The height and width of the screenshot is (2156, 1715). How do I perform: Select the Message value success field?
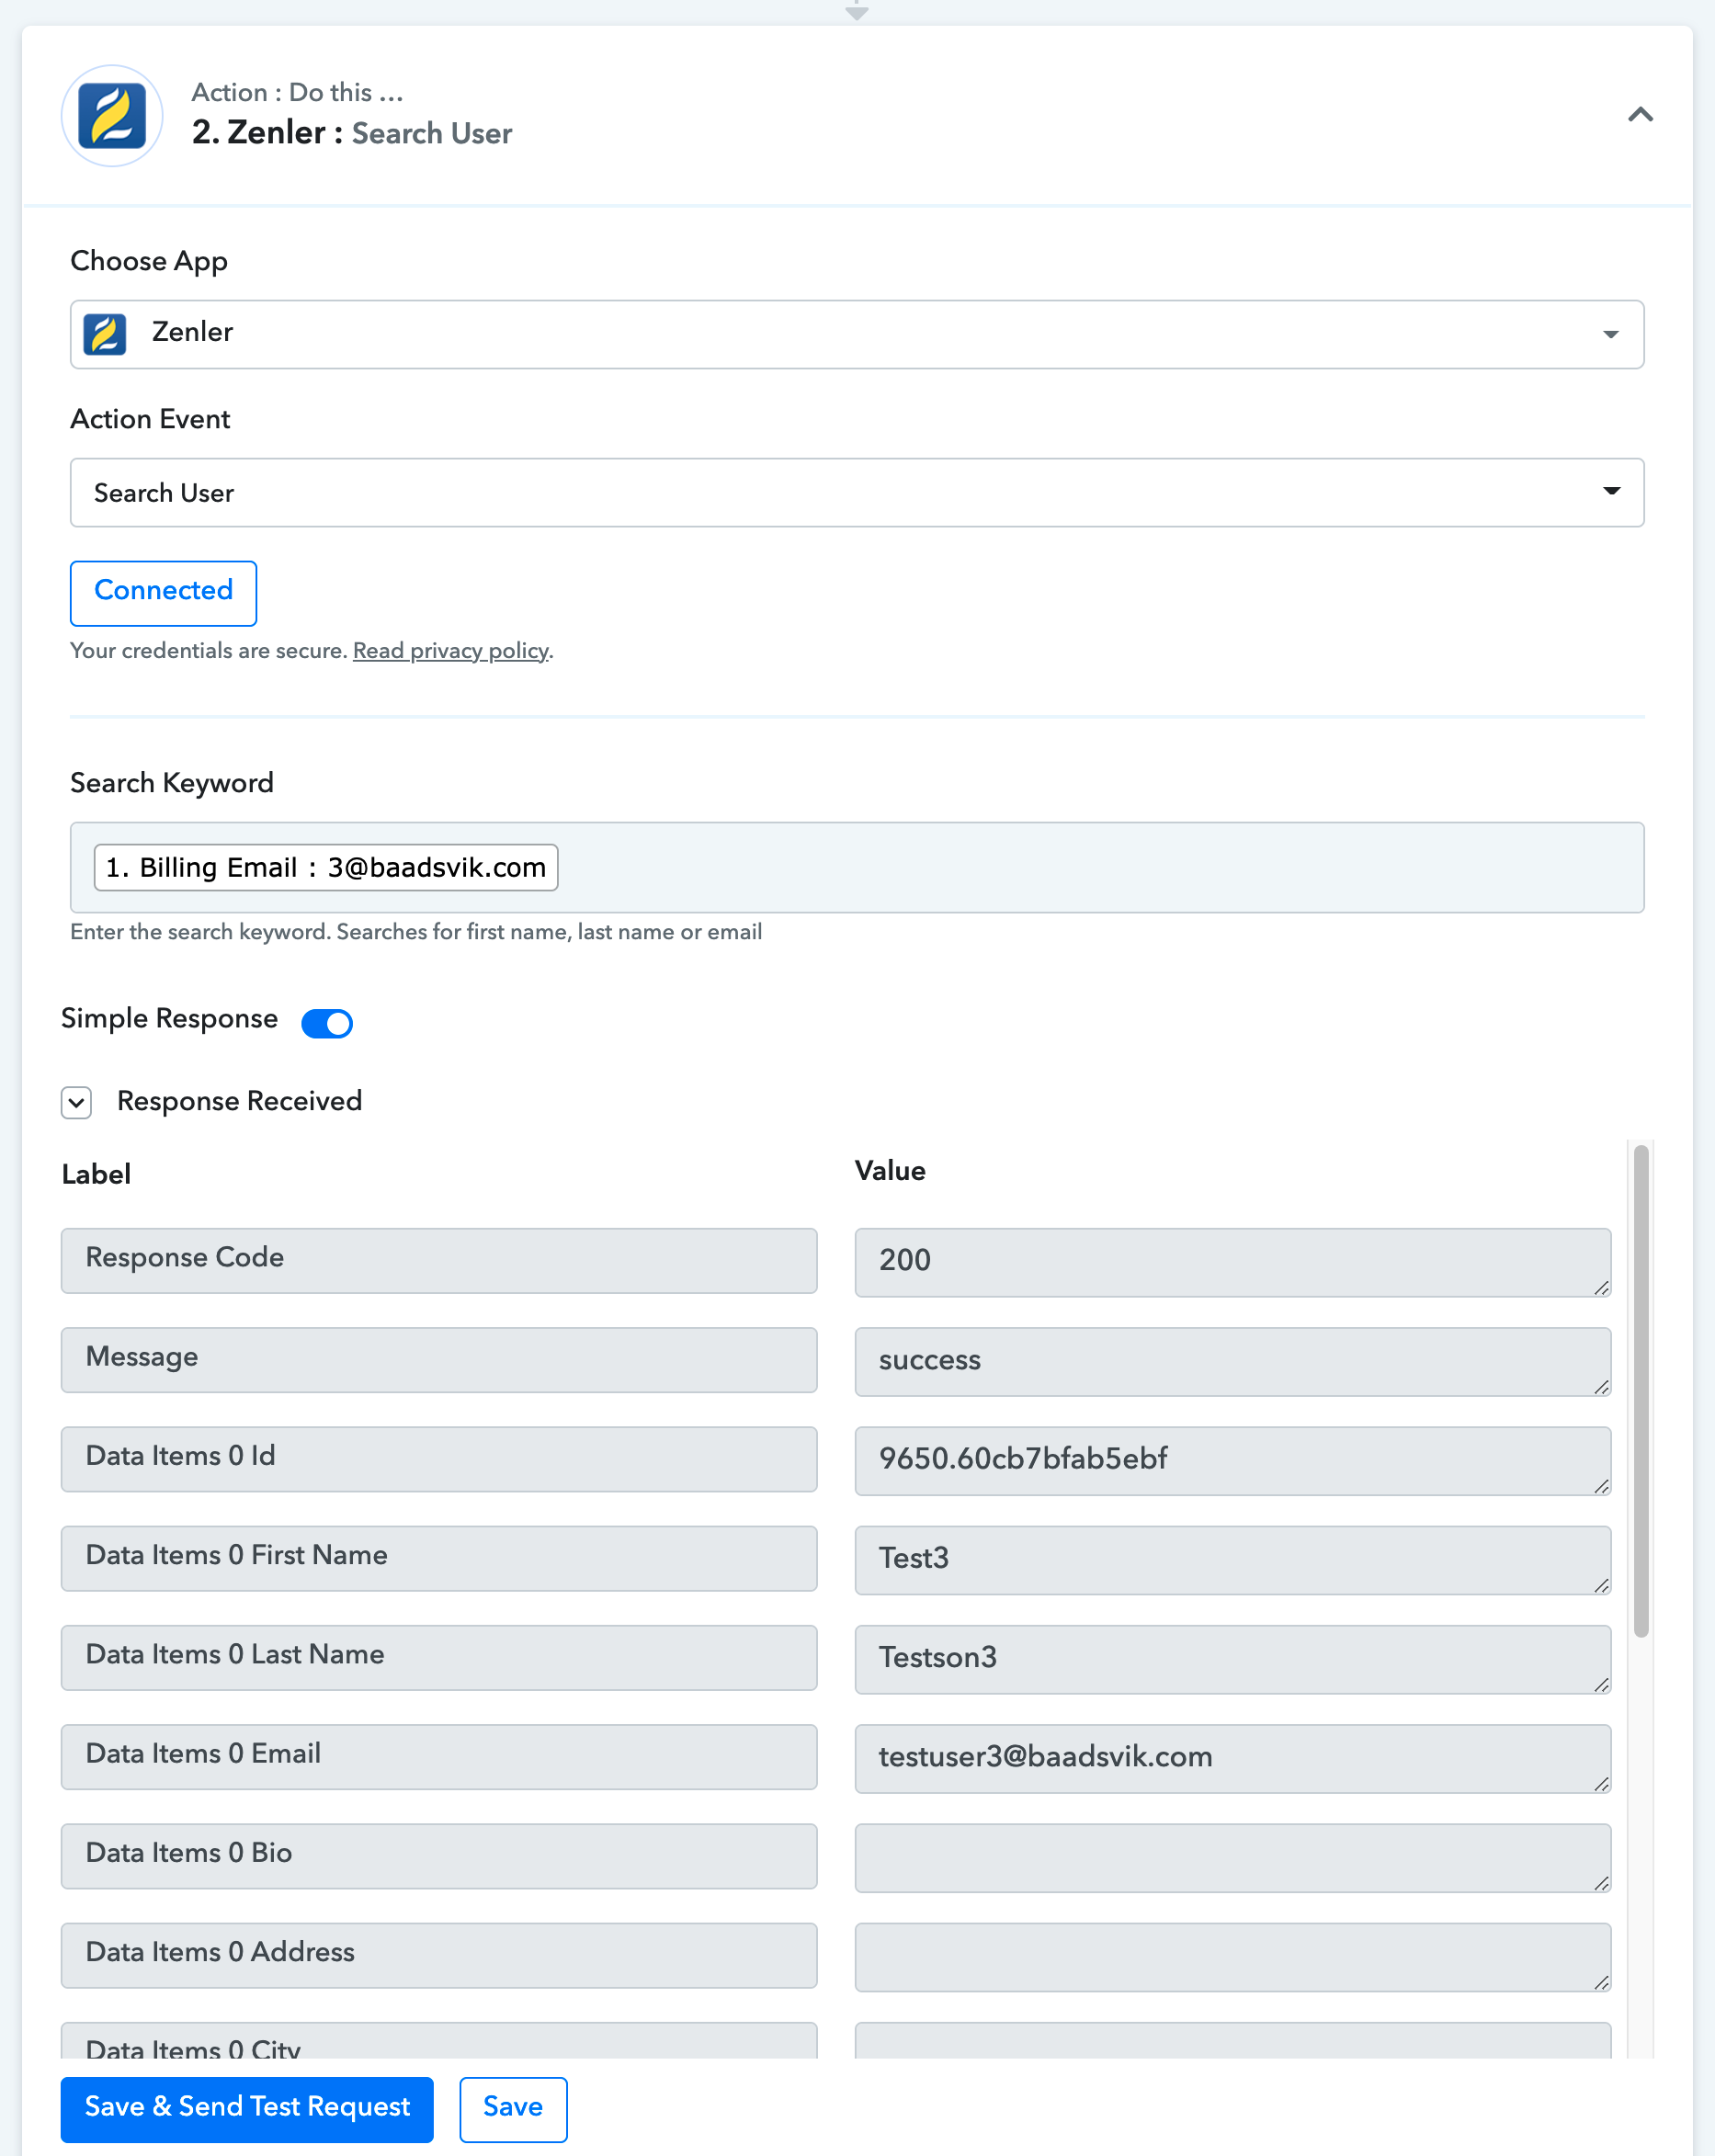(1230, 1360)
